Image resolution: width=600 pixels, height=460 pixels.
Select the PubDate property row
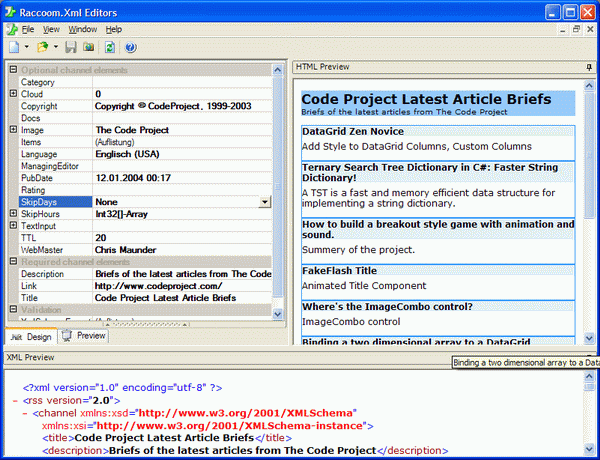[x=145, y=178]
